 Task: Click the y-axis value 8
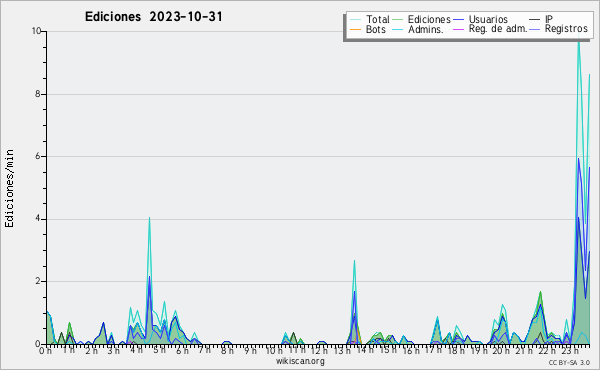38,94
